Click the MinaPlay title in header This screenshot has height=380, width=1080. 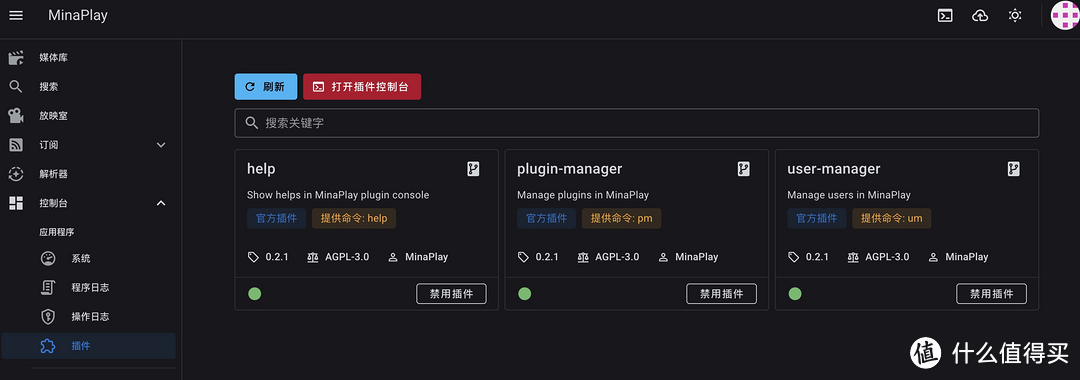[78, 15]
